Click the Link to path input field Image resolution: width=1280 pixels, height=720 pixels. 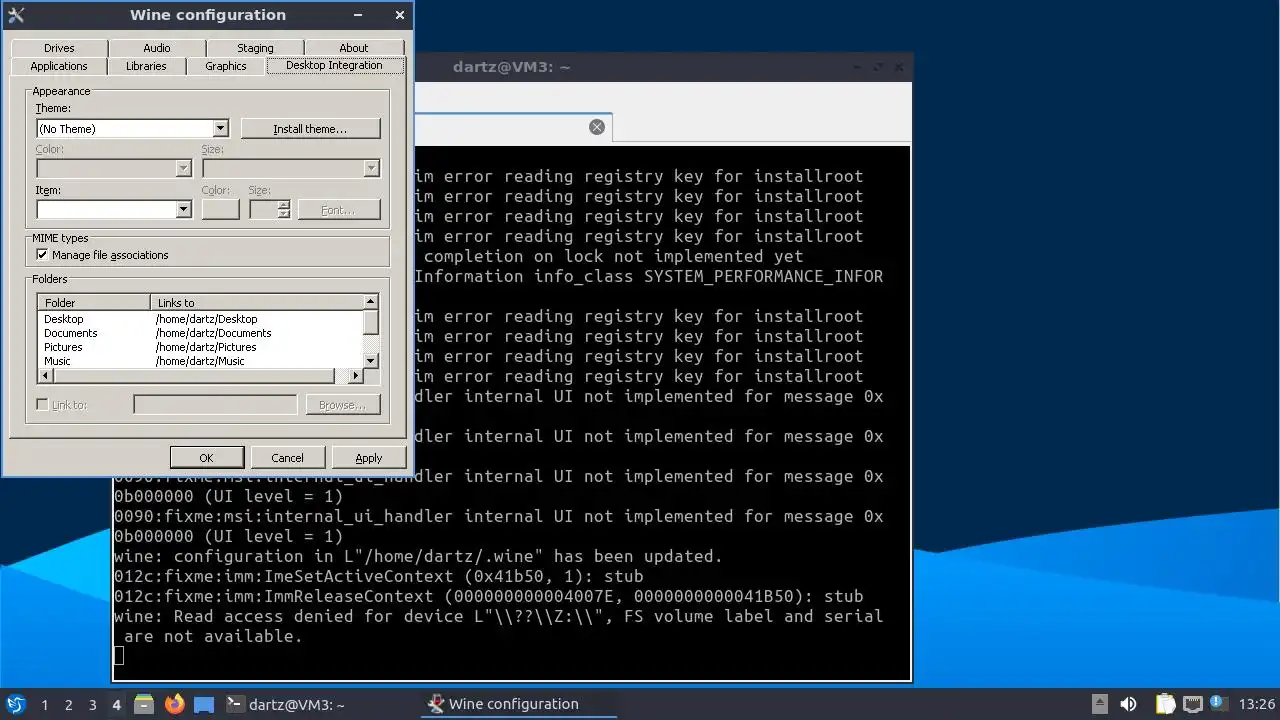215,405
